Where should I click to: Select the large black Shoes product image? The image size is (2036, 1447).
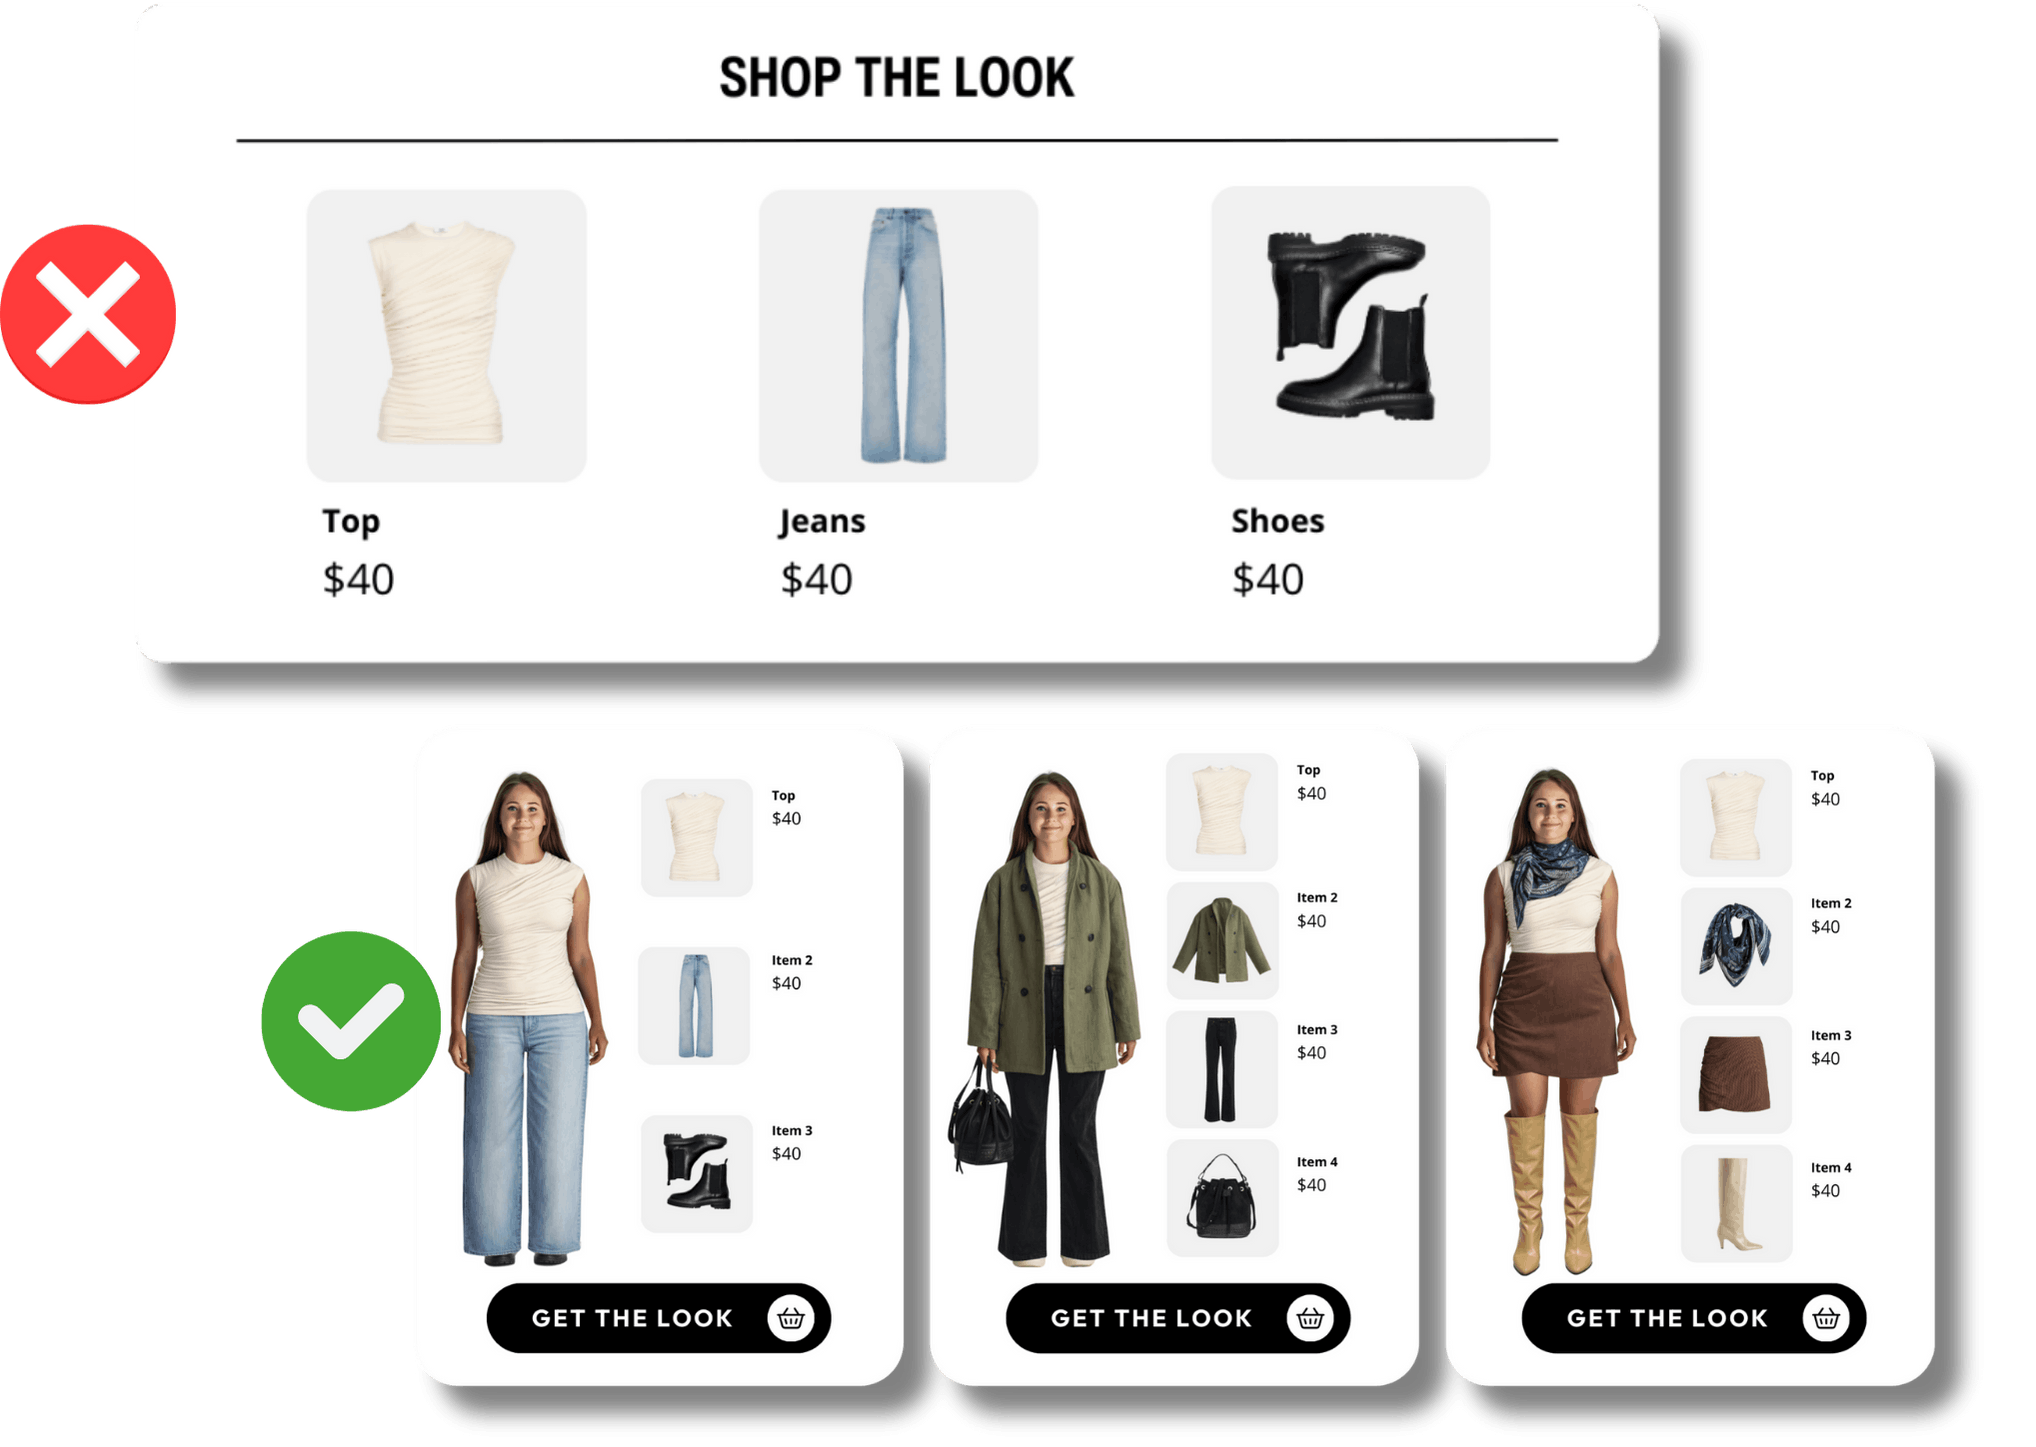[x=1350, y=333]
